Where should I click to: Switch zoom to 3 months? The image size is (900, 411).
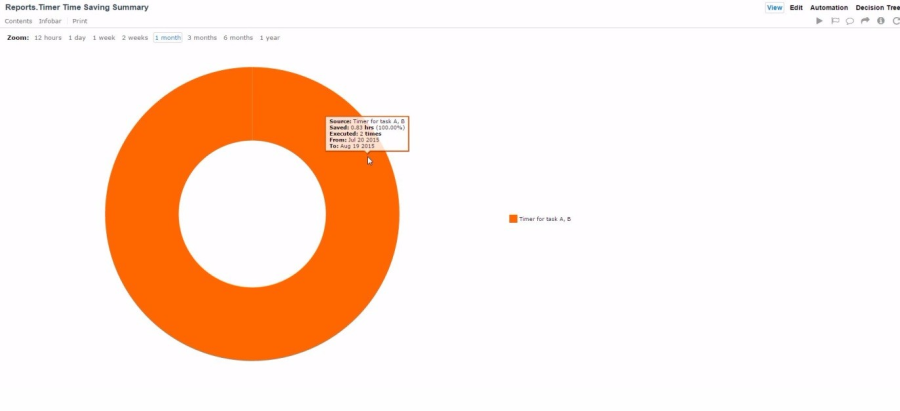tap(202, 38)
